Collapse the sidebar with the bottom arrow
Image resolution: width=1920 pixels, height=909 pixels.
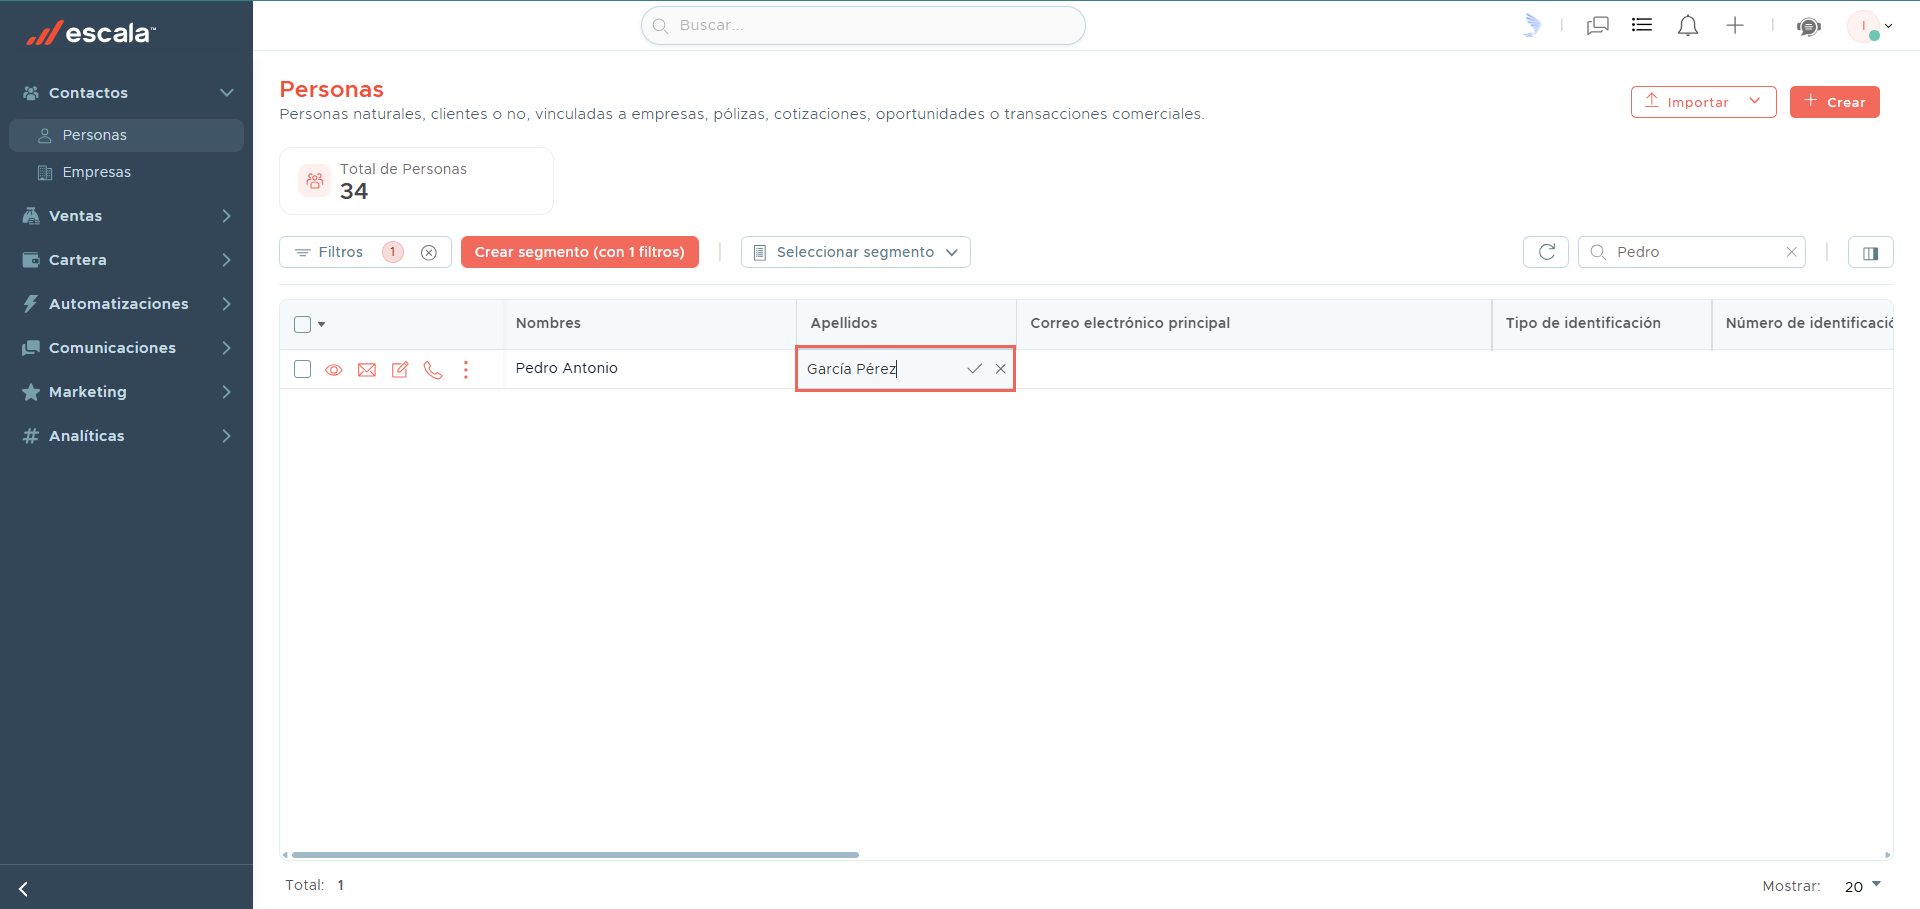23,889
